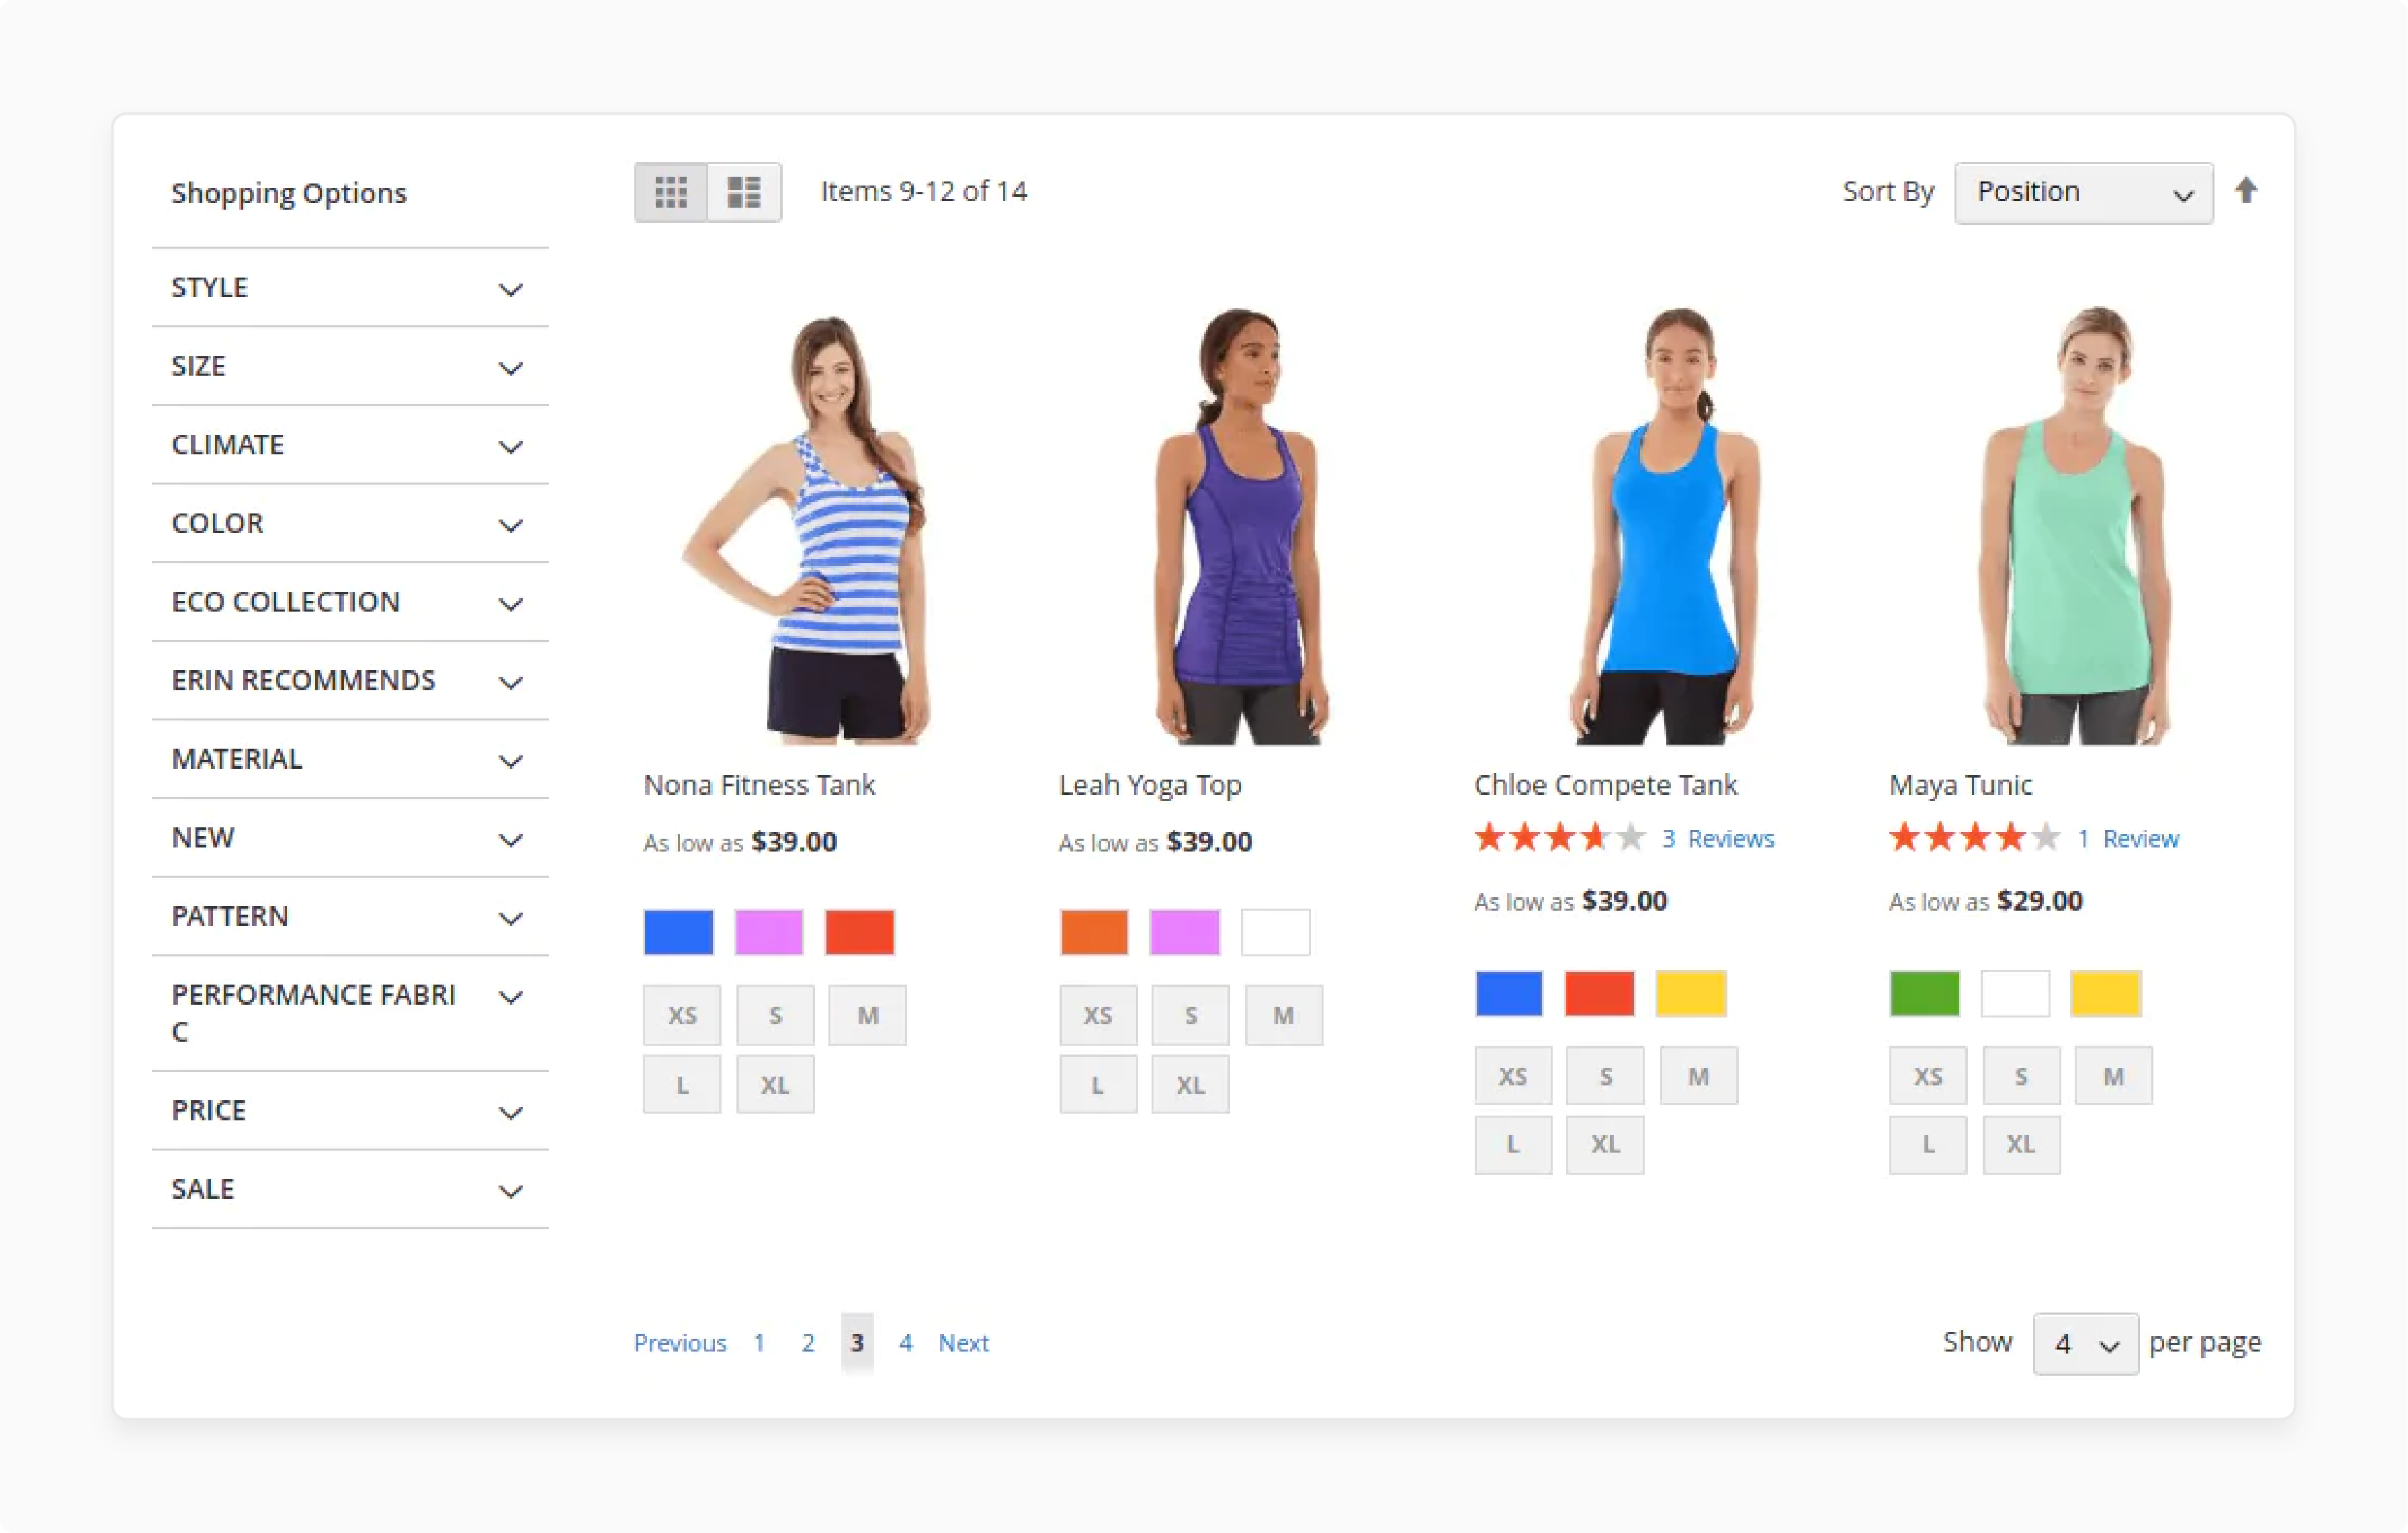The image size is (2408, 1533).
Task: Expand the PERFORMANCE FABRIC filter
Action: click(x=350, y=1013)
